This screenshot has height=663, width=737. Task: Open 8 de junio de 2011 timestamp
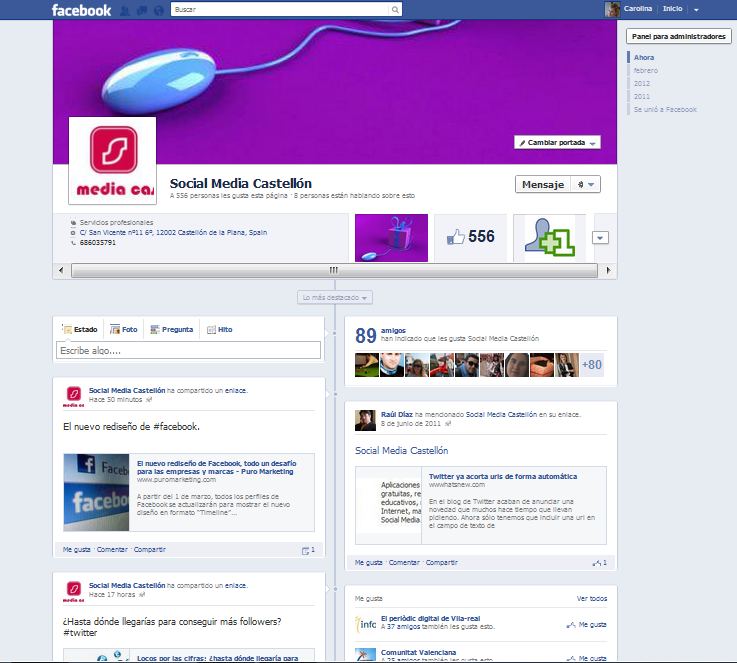(411, 423)
